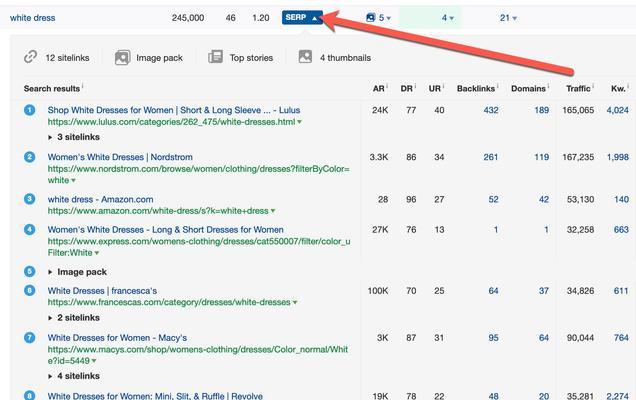Click the Backlinks column header
636x400 pixels.
pos(476,88)
